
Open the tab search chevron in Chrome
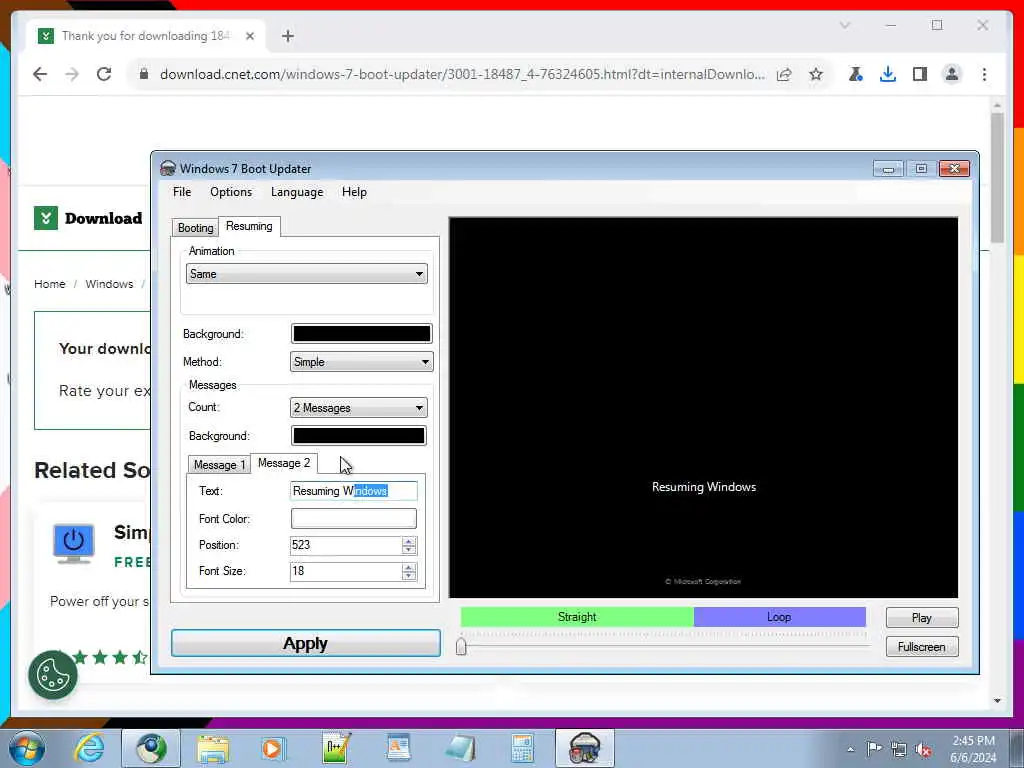click(844, 25)
